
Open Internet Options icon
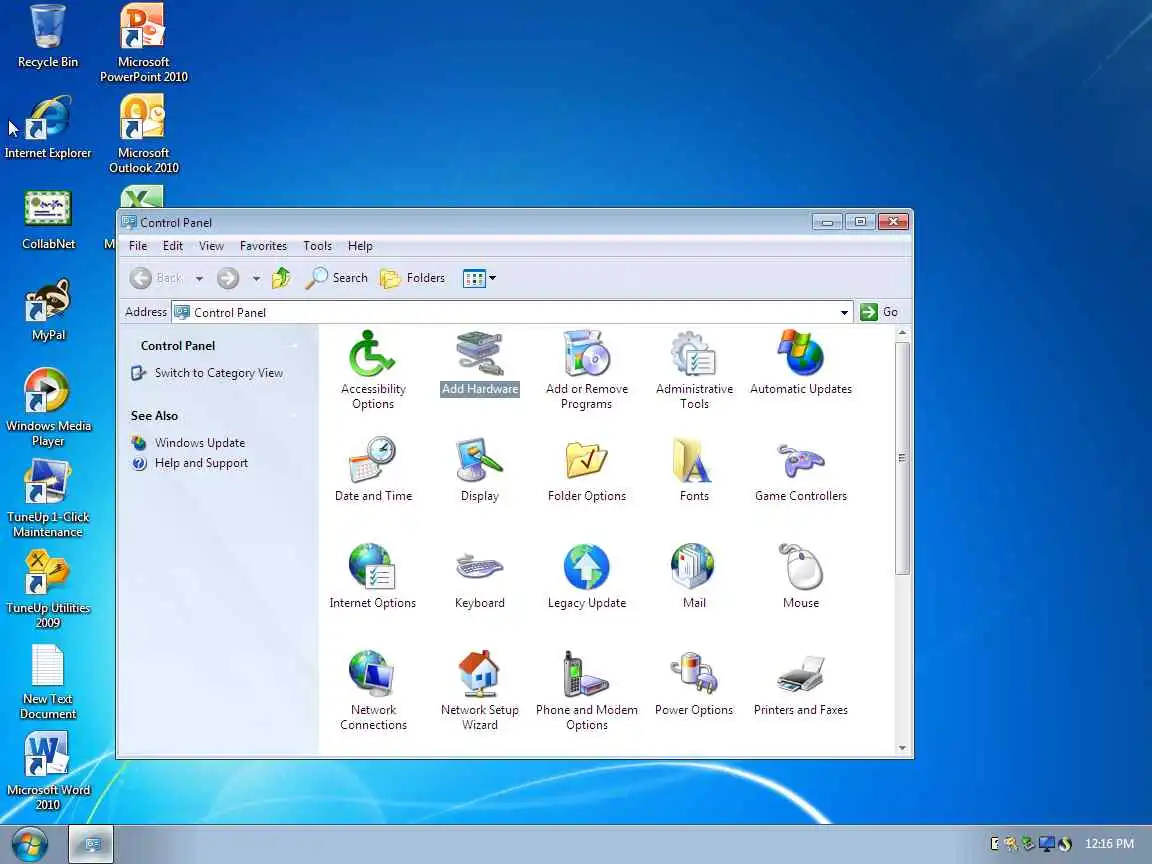click(372, 577)
